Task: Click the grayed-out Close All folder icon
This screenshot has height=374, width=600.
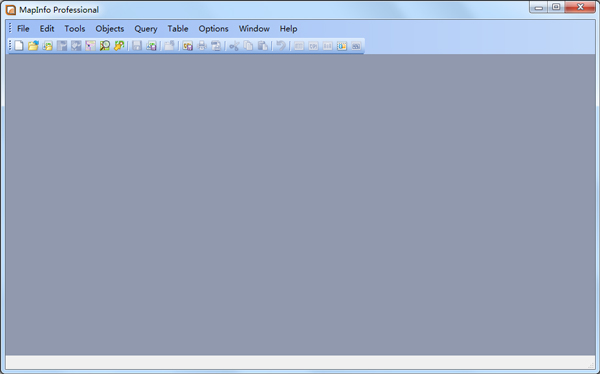Action: [x=169, y=46]
